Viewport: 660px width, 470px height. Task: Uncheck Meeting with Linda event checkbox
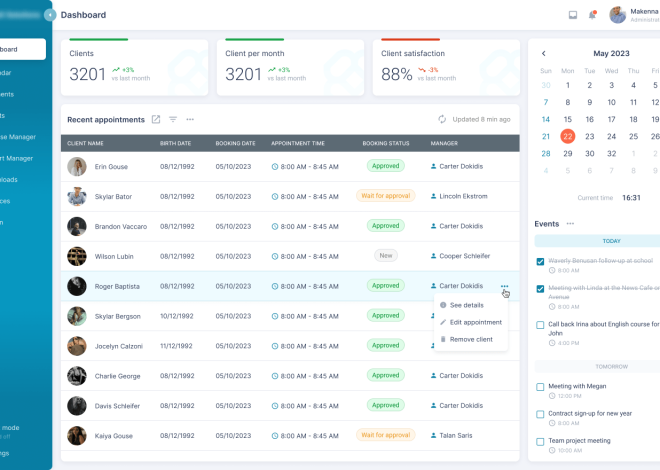[540, 289]
